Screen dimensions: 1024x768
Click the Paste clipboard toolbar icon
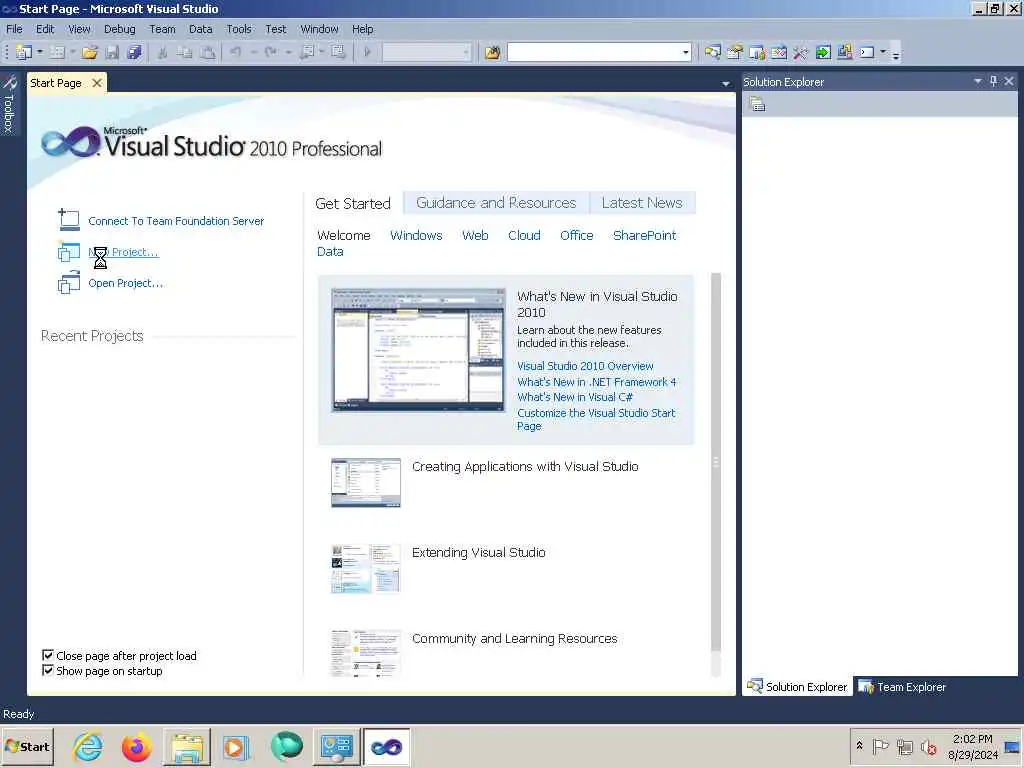click(207, 52)
